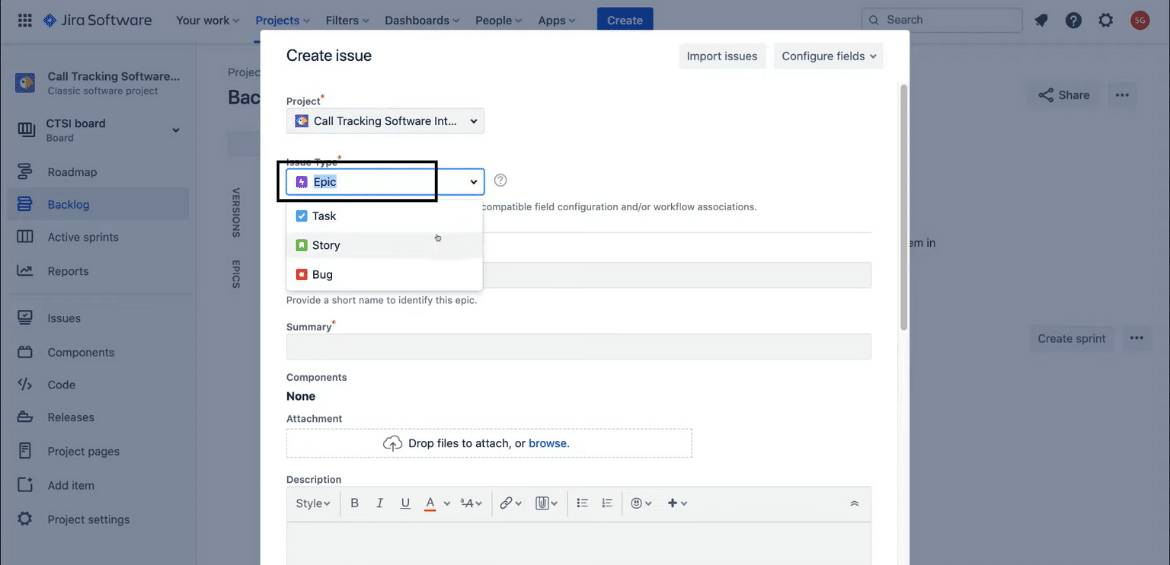Open the People menu

(x=499, y=20)
